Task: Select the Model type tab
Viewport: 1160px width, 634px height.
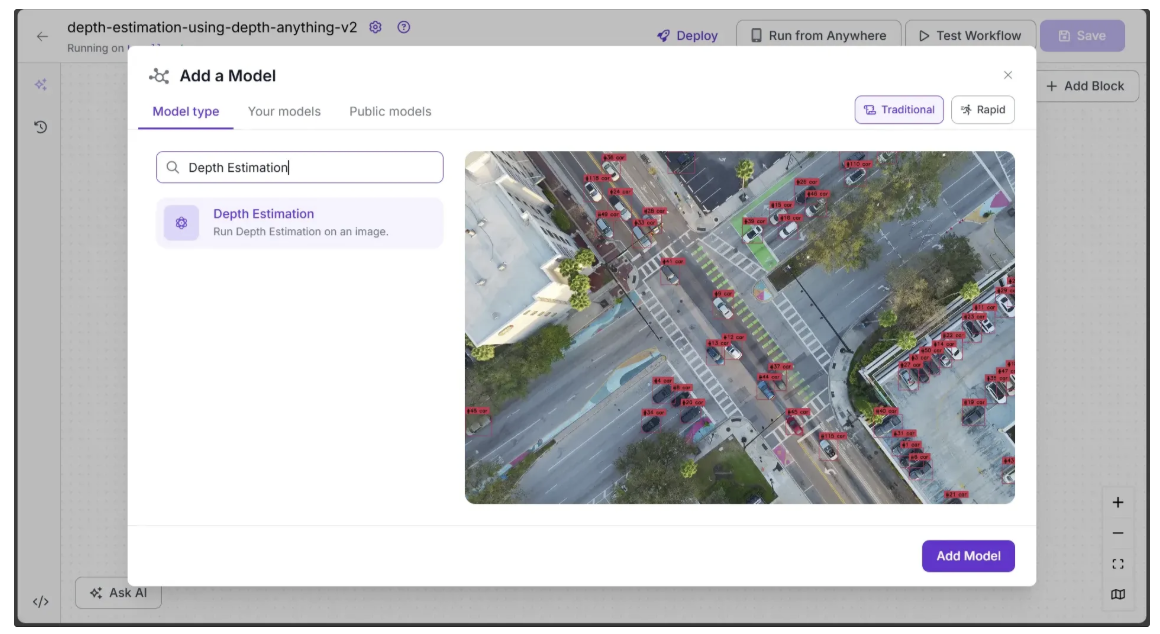Action: (x=185, y=112)
